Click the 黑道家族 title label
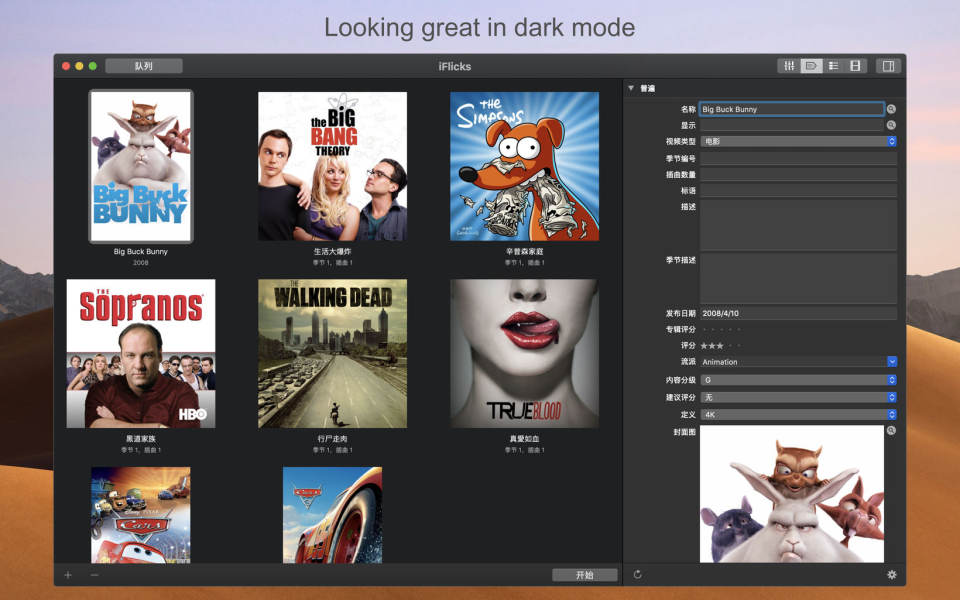Screen dimensions: 960x600 pyautogui.click(x=141, y=439)
